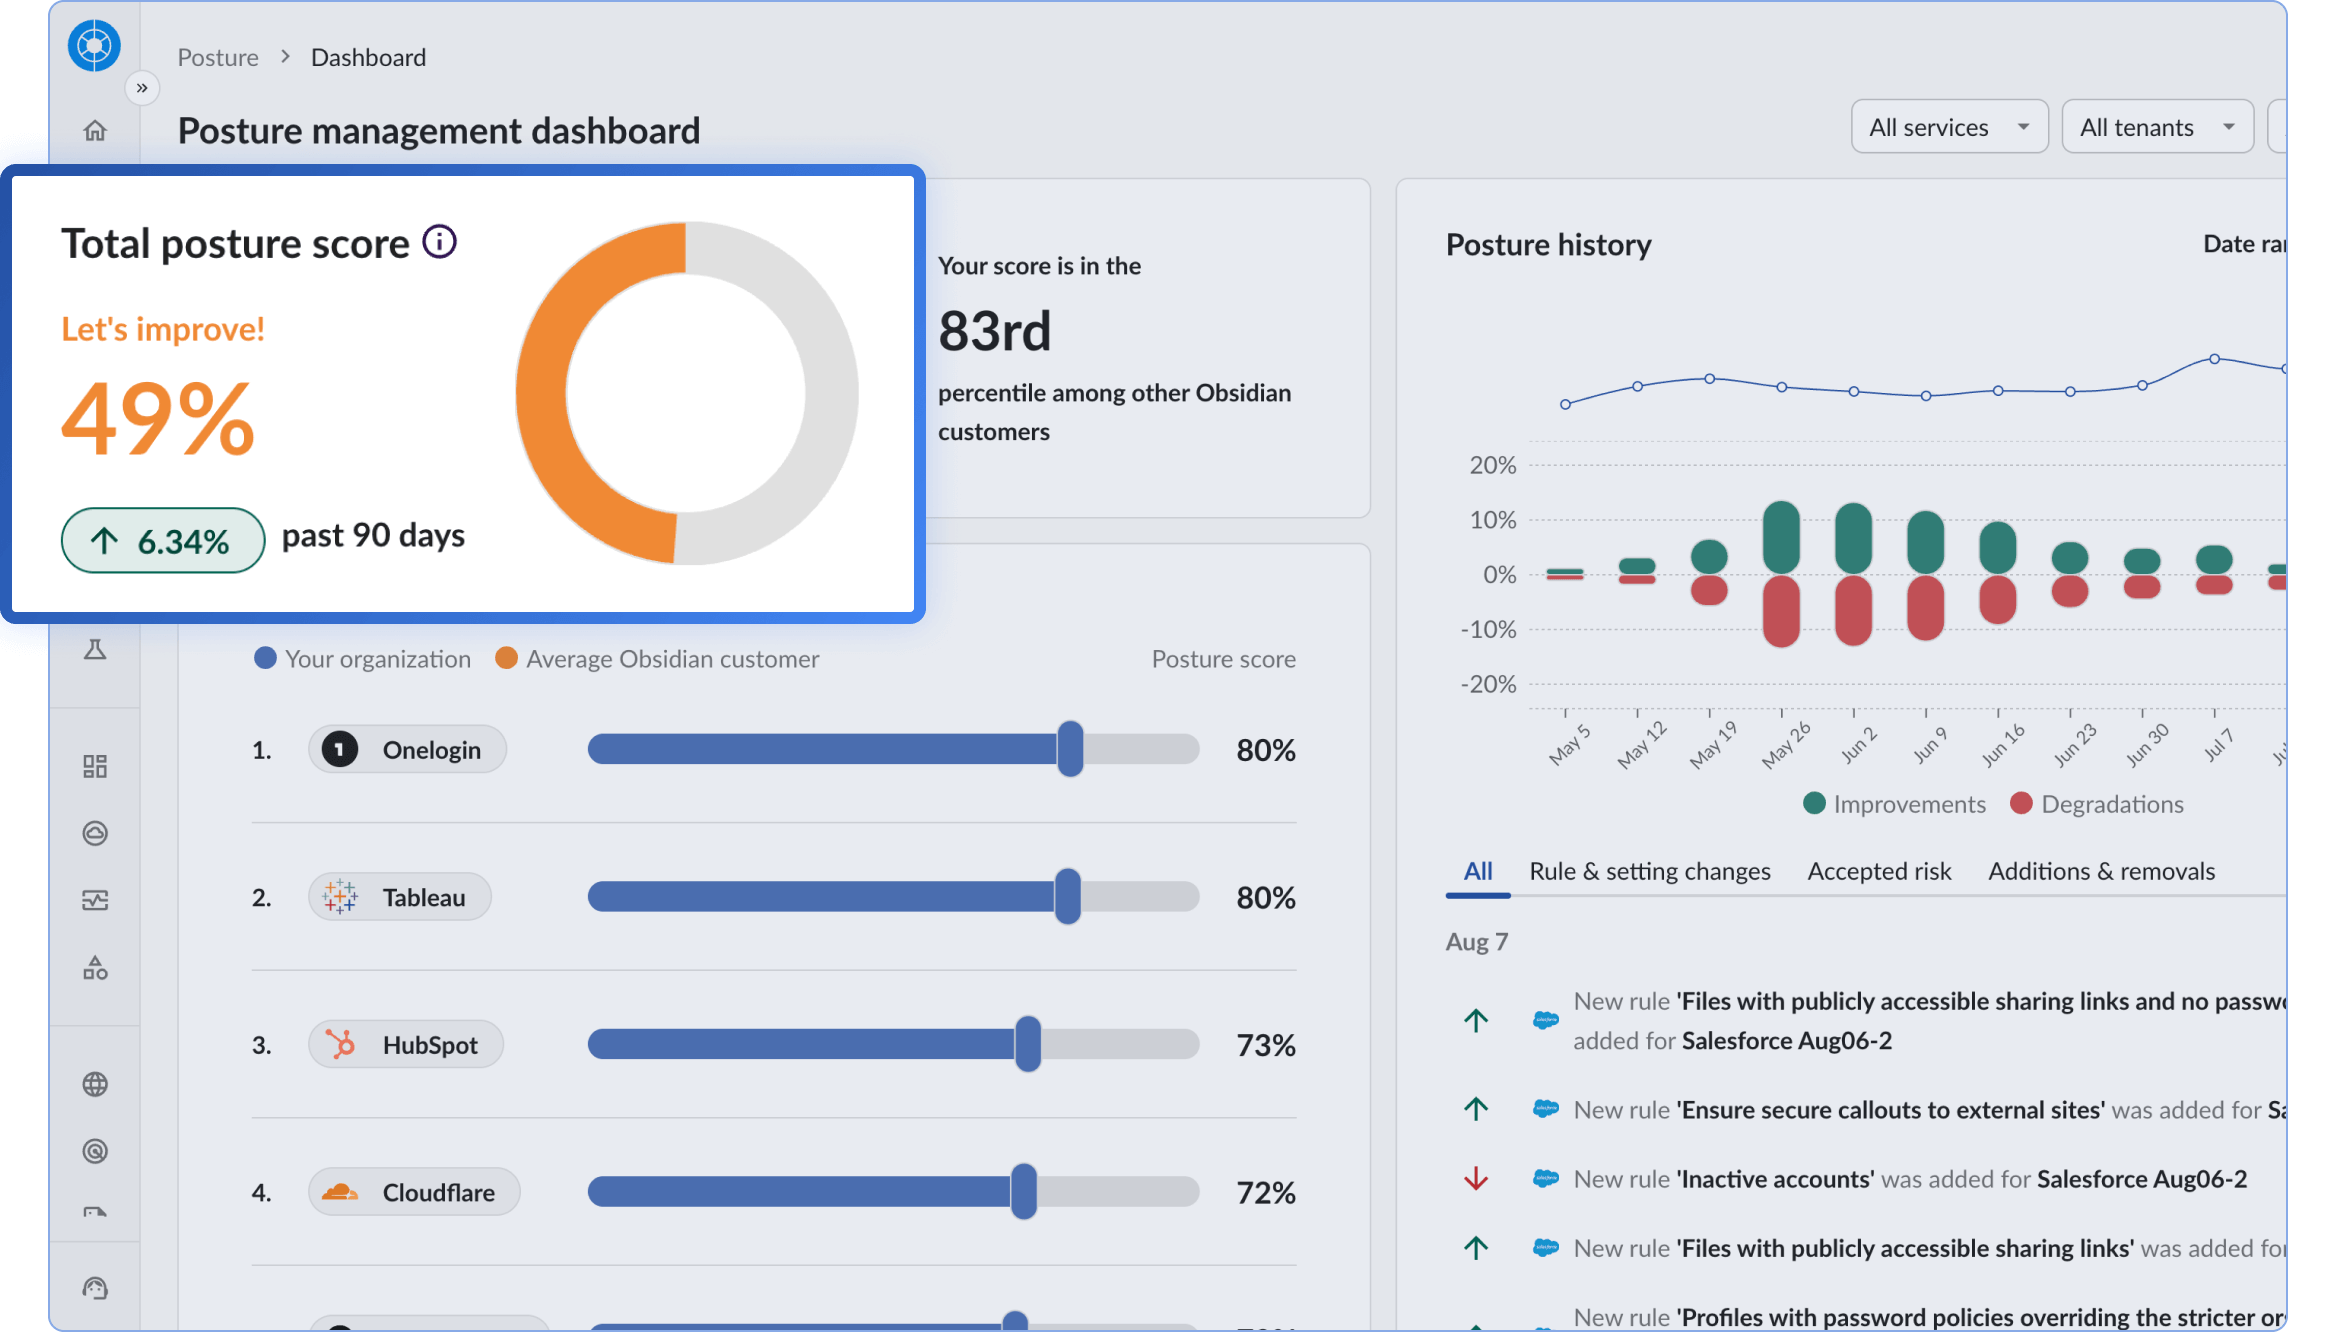Screen dimensions: 2336x1332
Task: Click the red down arrow beside Inactive accounts
Action: point(1476,1179)
